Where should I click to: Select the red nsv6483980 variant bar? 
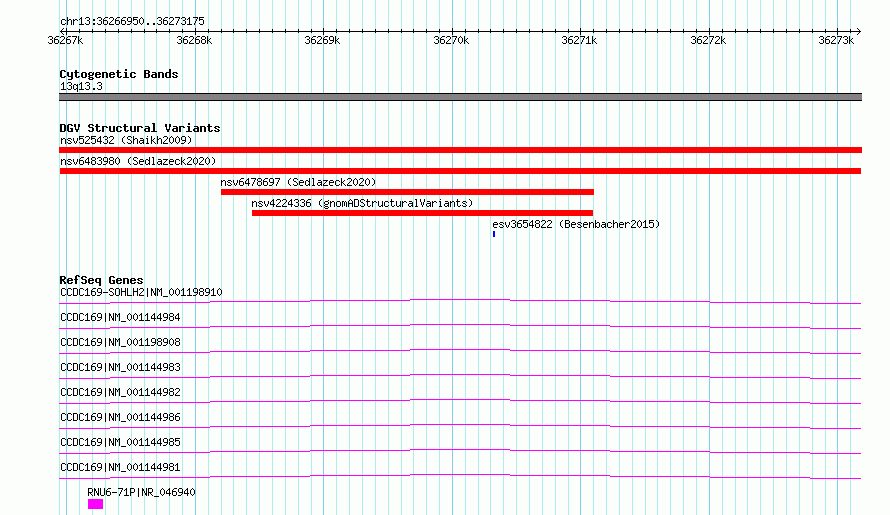click(460, 171)
